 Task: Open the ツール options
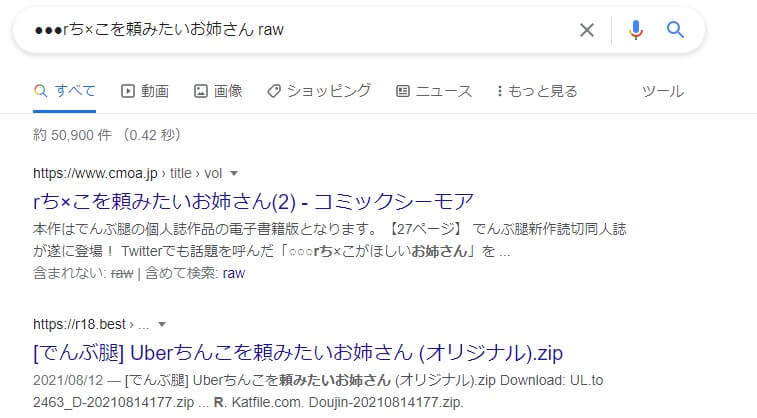662,91
